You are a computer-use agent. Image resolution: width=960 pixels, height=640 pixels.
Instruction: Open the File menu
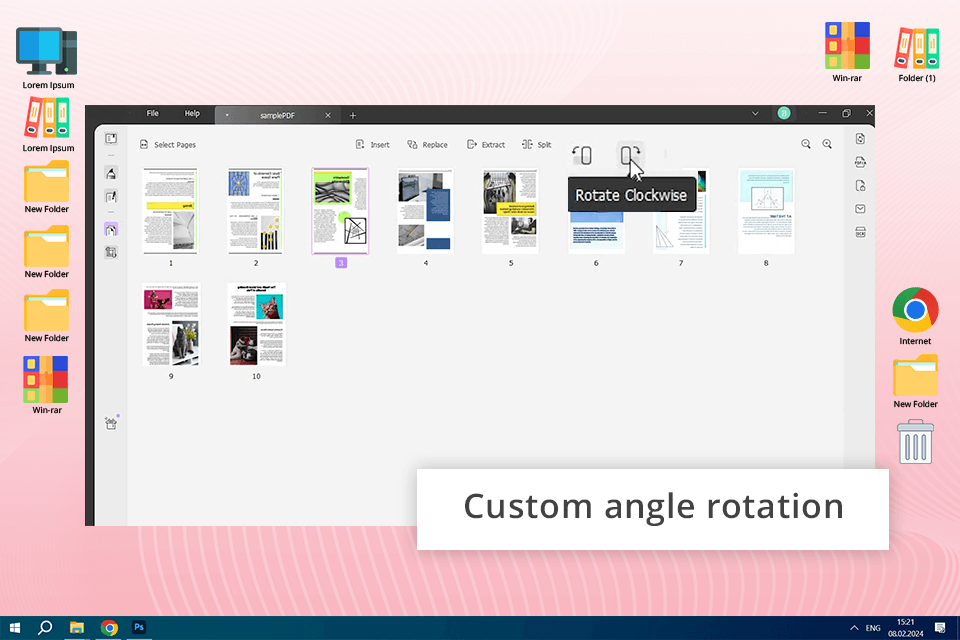pos(153,114)
